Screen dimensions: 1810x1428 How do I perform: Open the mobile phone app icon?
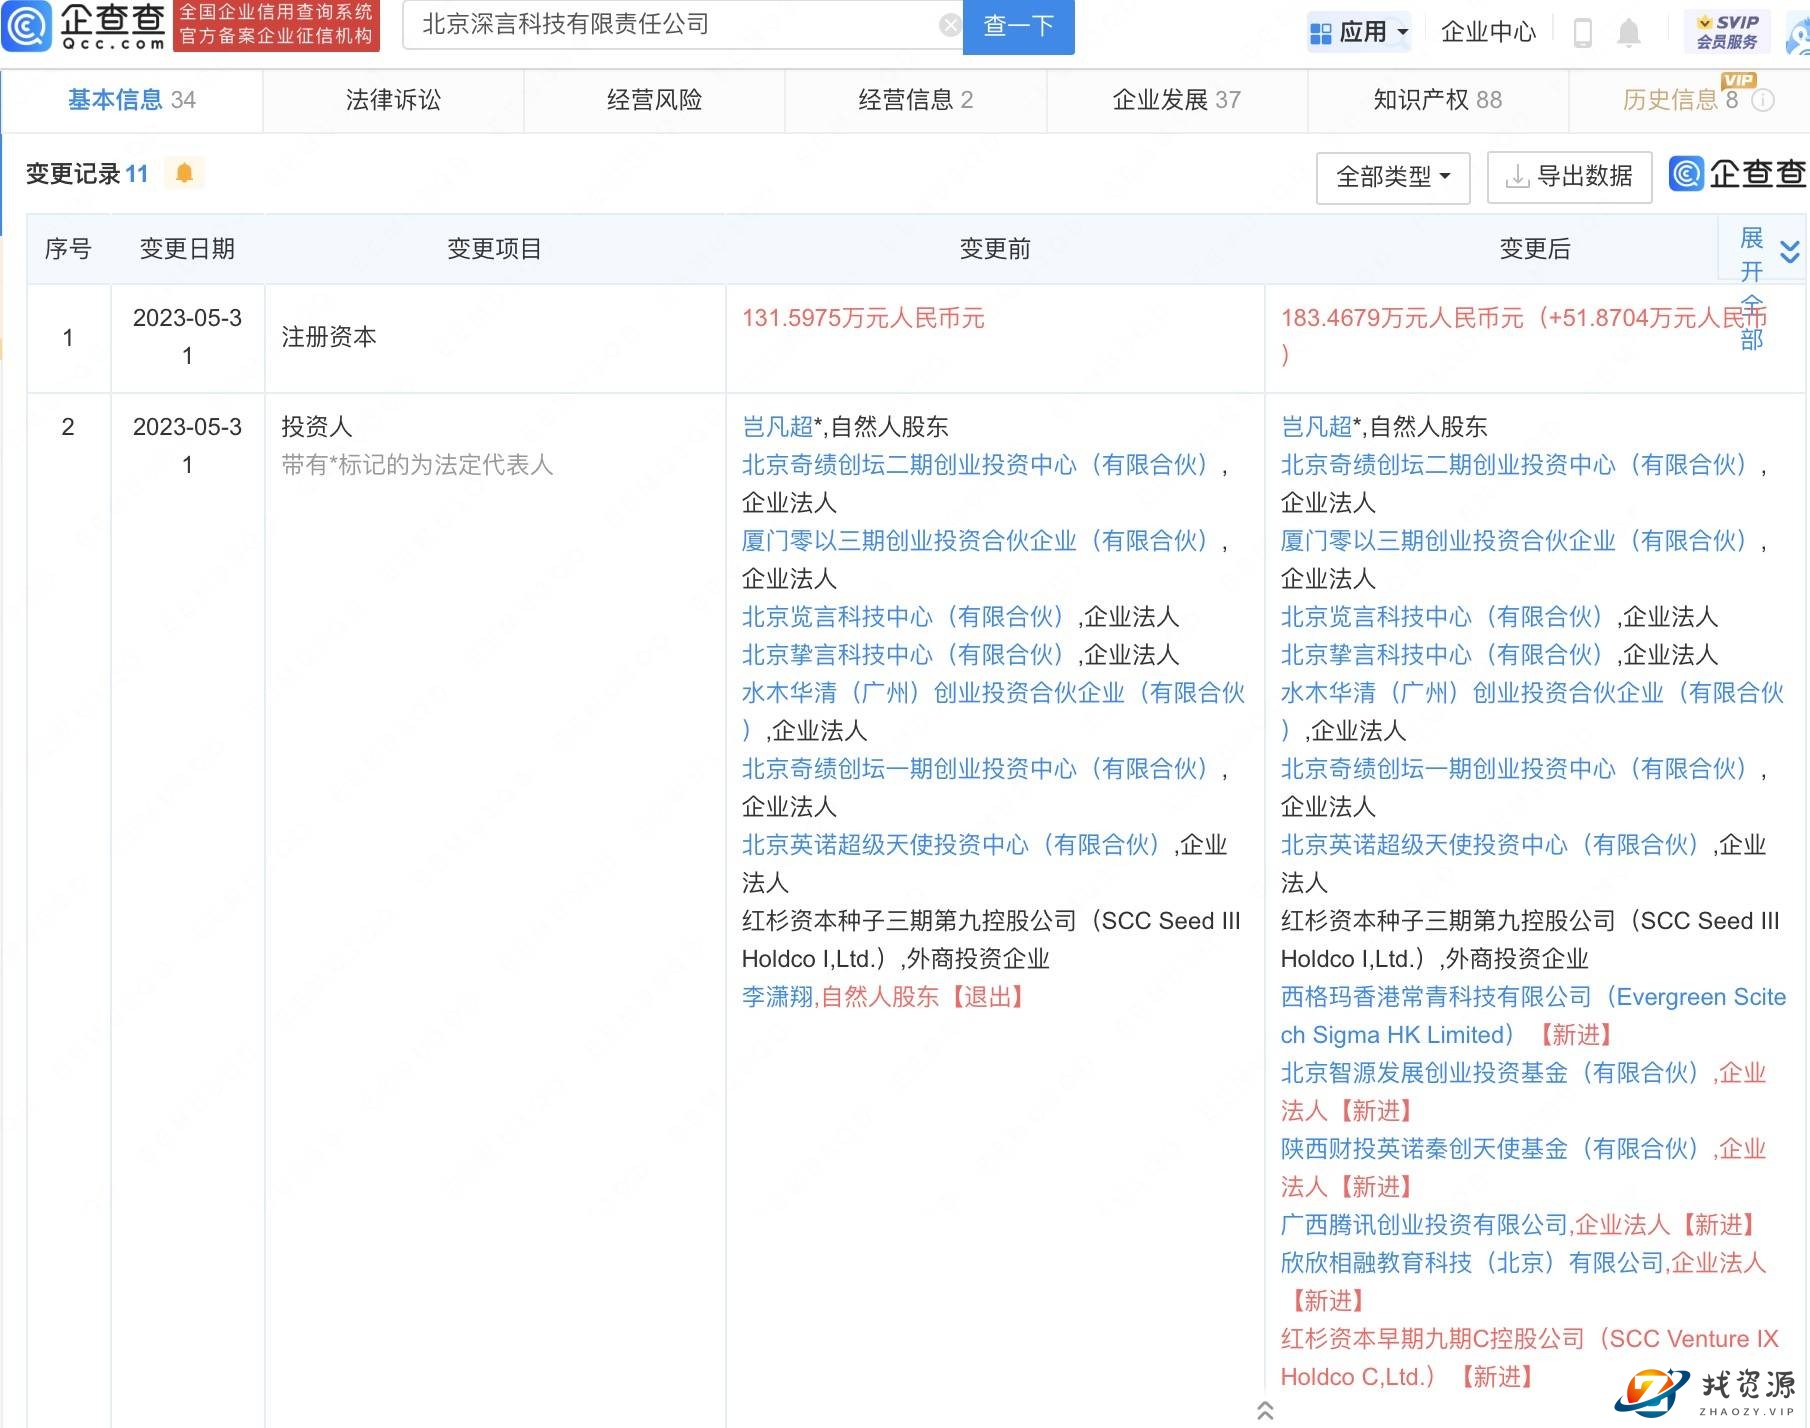pos(1583,32)
